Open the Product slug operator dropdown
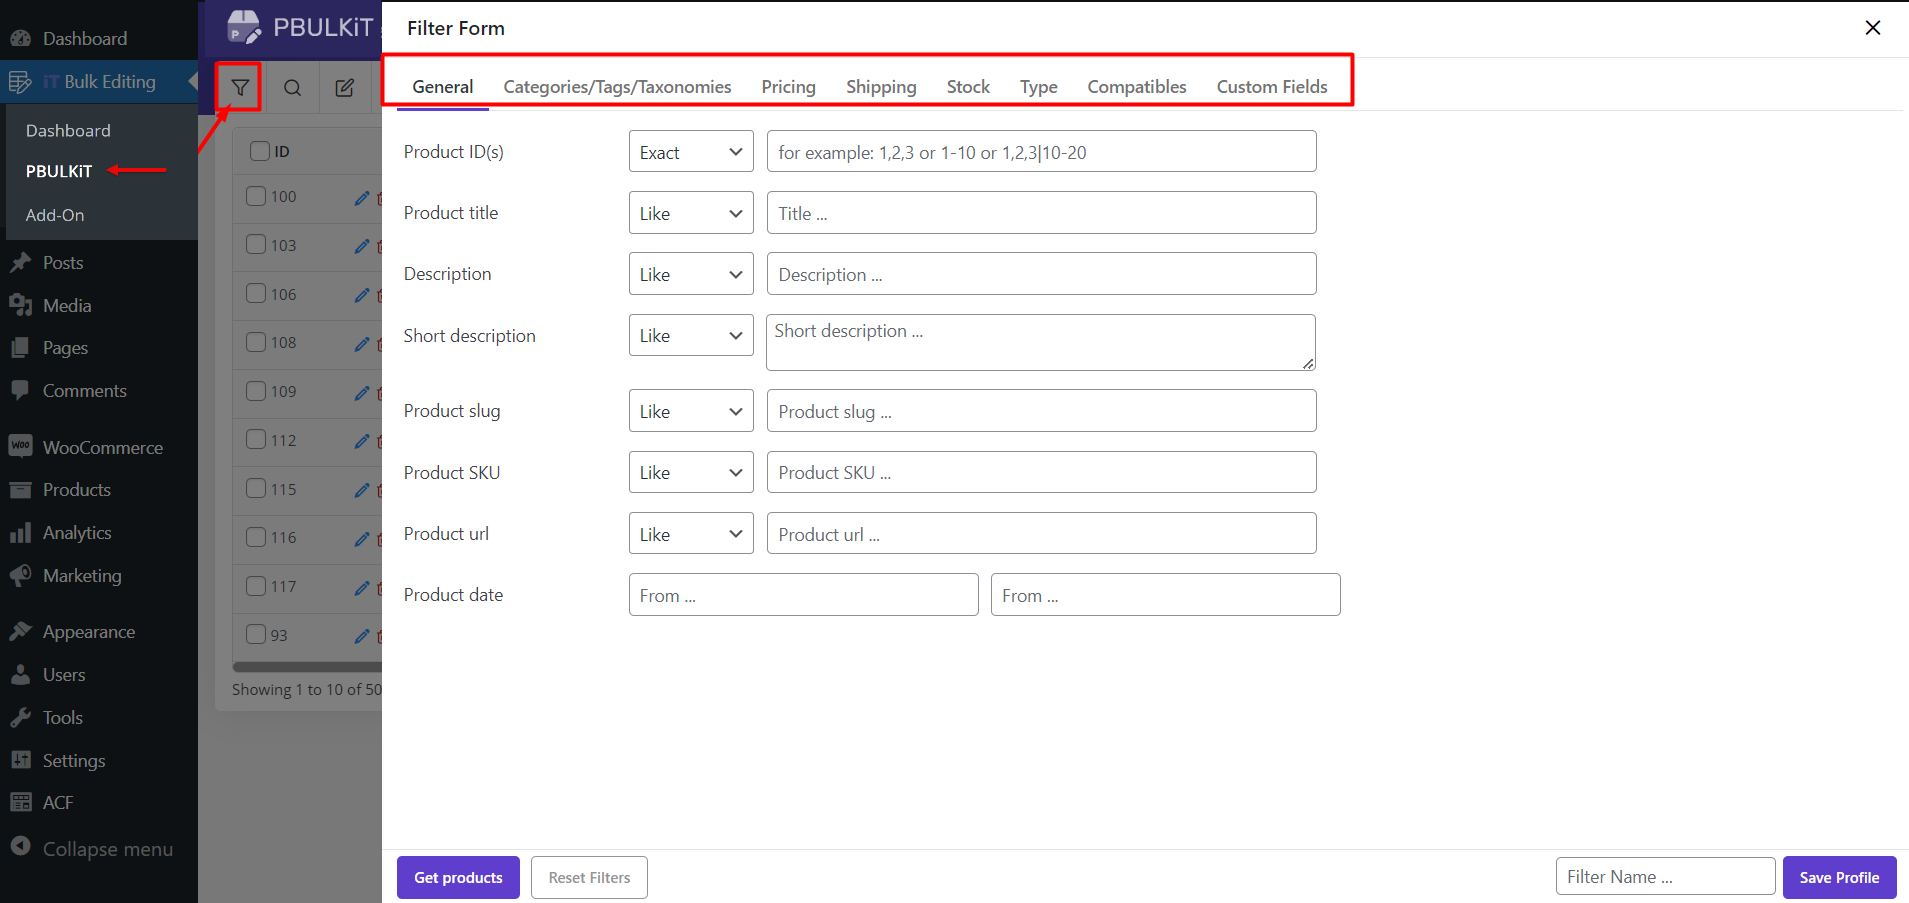This screenshot has width=1909, height=903. [691, 411]
